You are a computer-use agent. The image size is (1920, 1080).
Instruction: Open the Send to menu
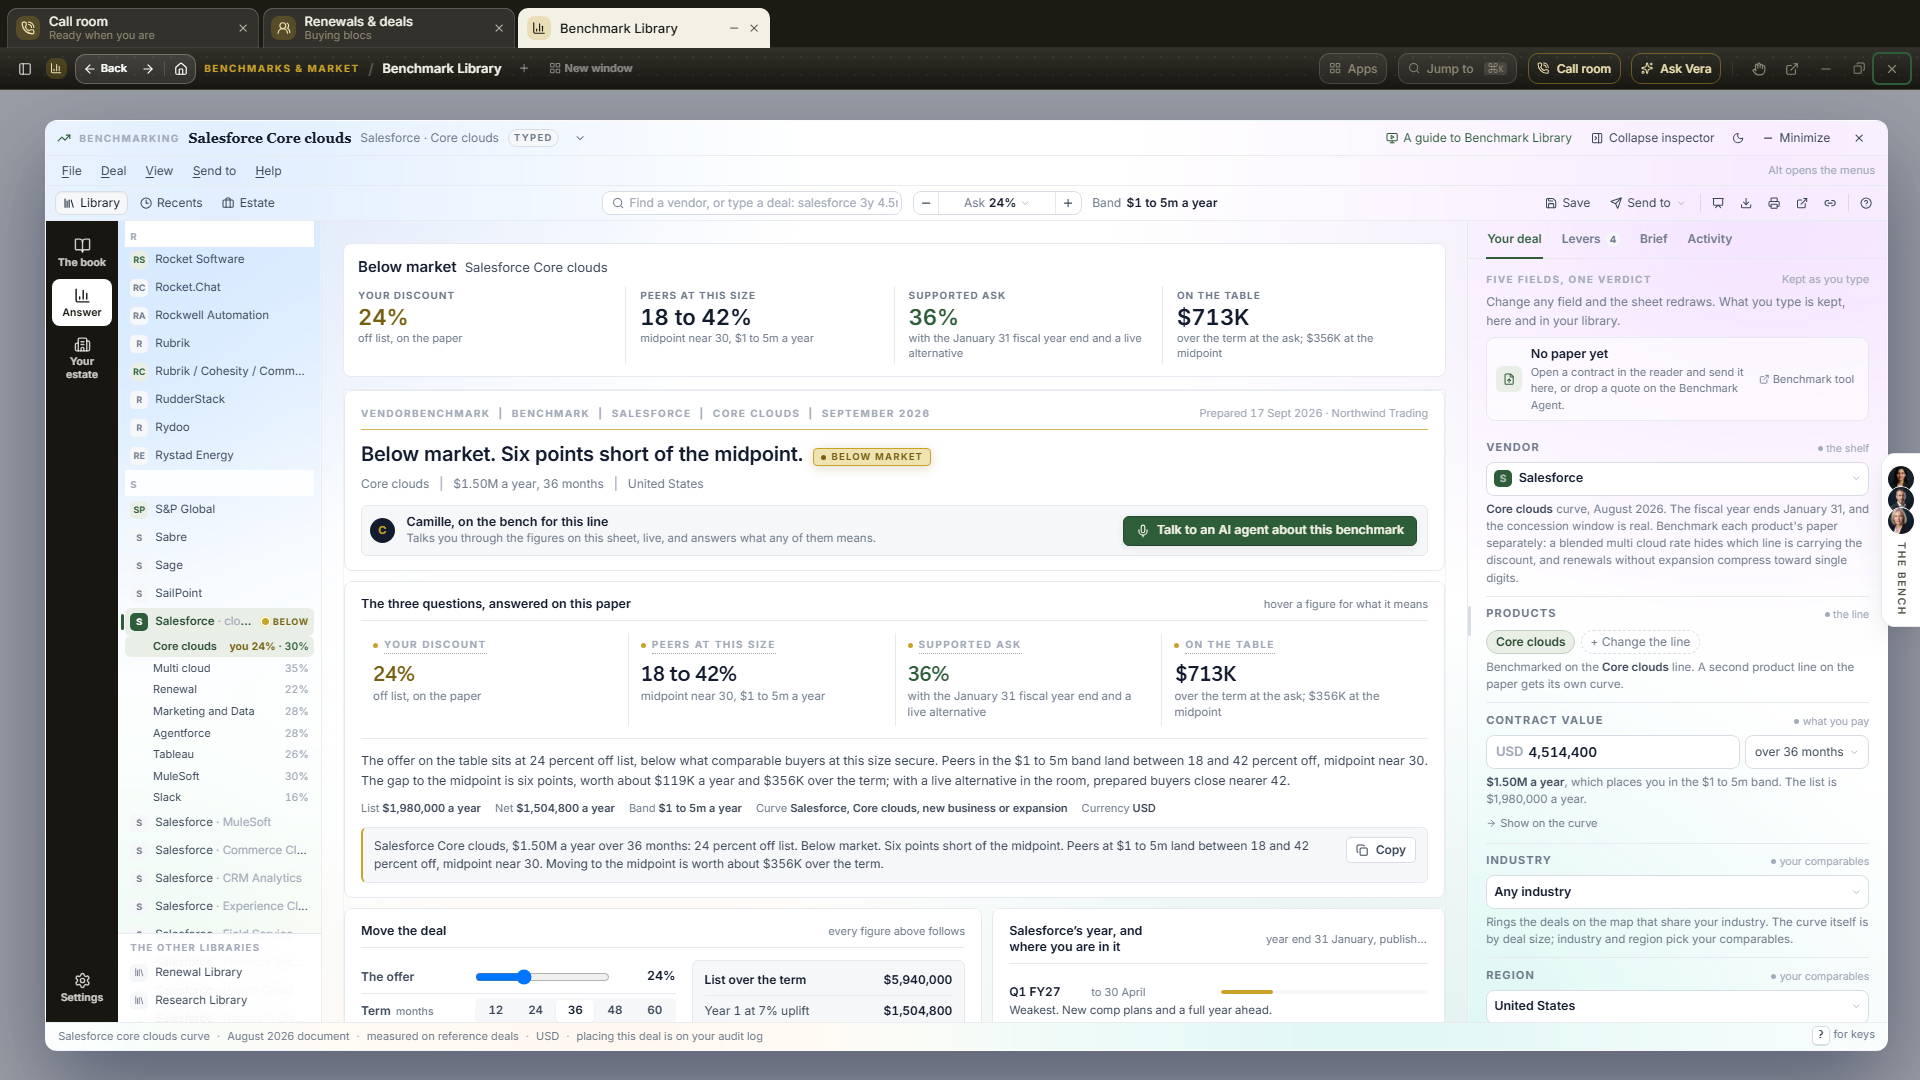click(x=214, y=171)
